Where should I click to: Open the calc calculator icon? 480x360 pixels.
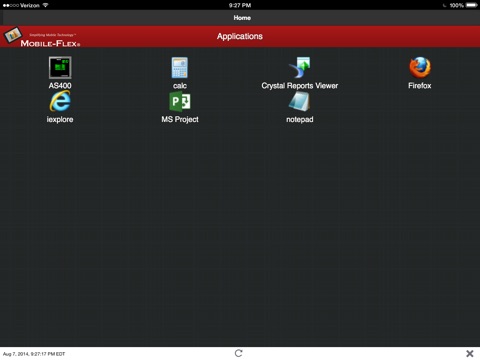[x=180, y=68]
